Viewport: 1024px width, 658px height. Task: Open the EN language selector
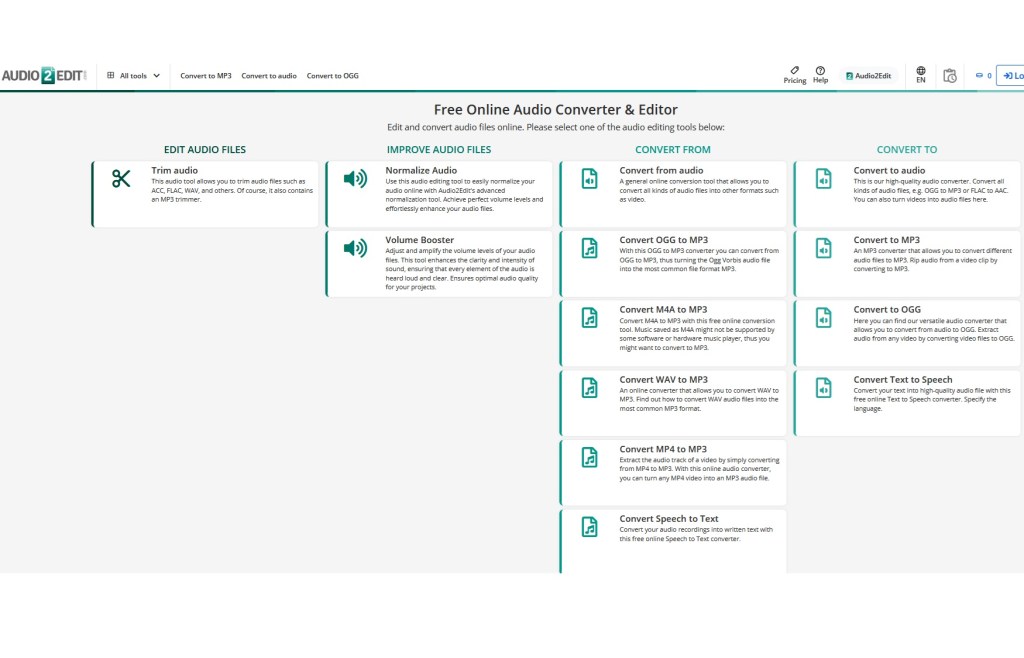(921, 75)
